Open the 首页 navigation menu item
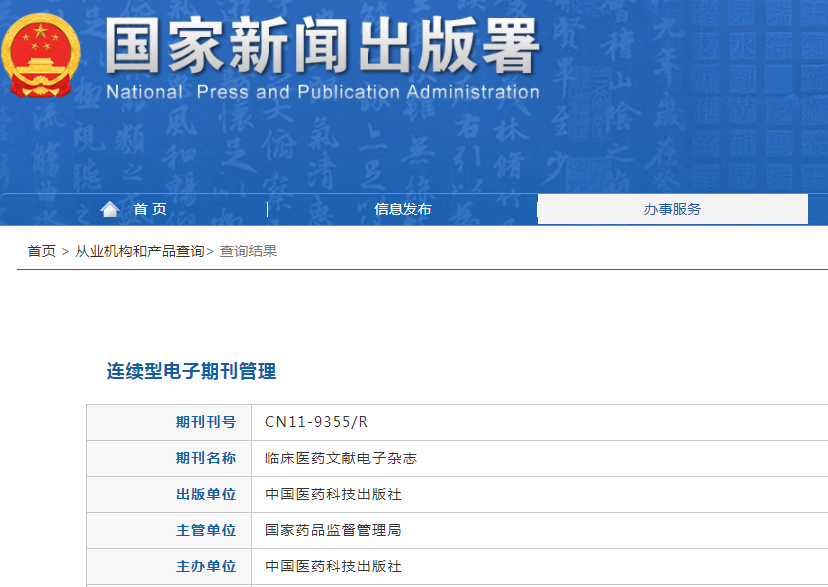 click(150, 209)
